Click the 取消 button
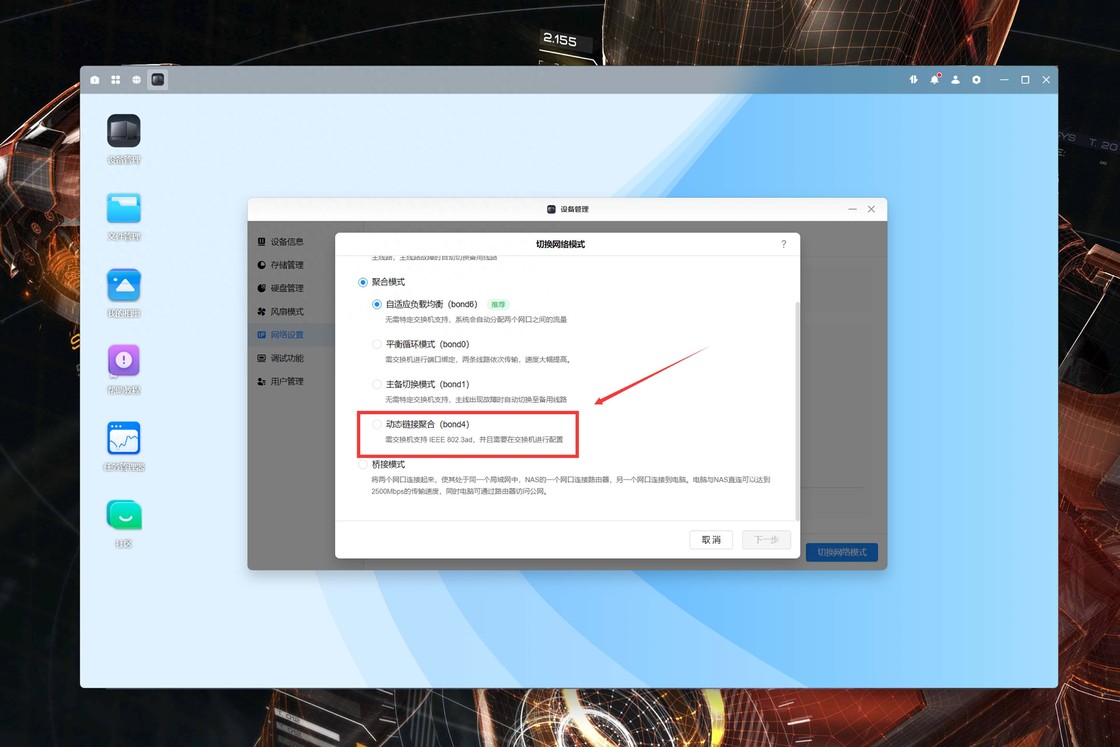Viewport: 1120px width, 747px height. 711,540
